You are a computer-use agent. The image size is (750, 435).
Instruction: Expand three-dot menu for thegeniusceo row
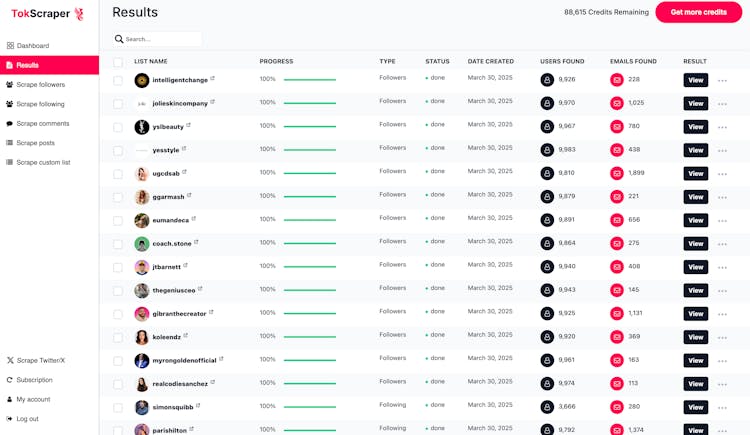[722, 291]
